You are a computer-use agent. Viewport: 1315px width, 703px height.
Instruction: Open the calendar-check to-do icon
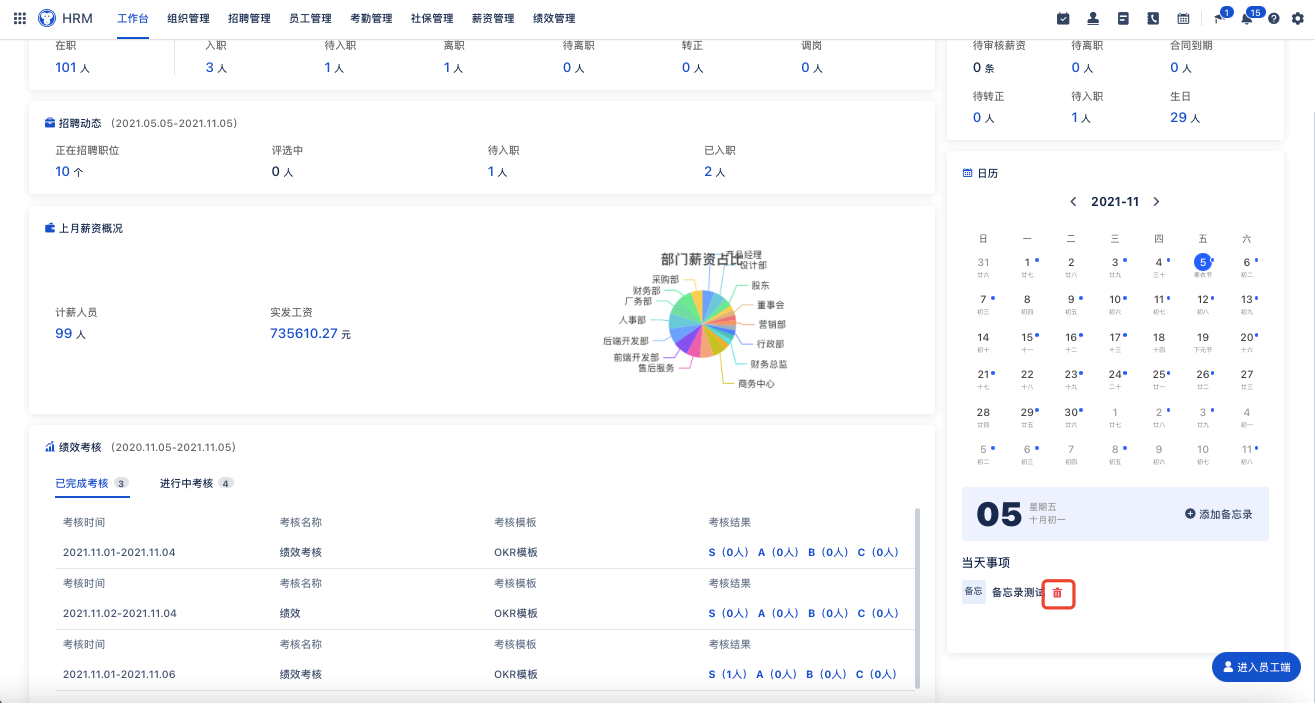tap(1063, 18)
